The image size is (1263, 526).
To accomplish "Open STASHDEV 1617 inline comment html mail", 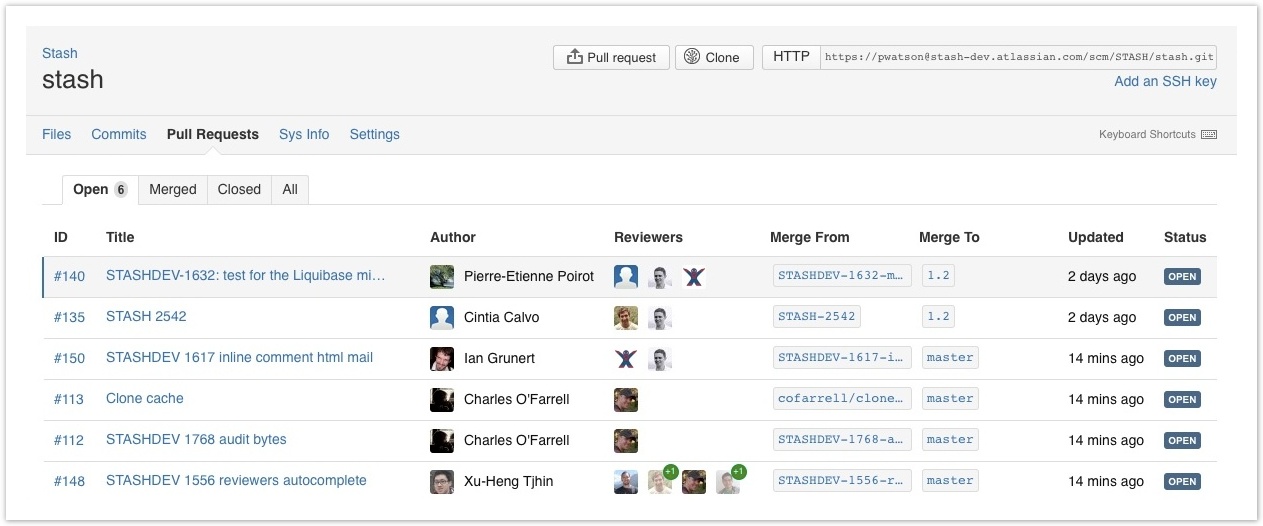I will pos(239,357).
